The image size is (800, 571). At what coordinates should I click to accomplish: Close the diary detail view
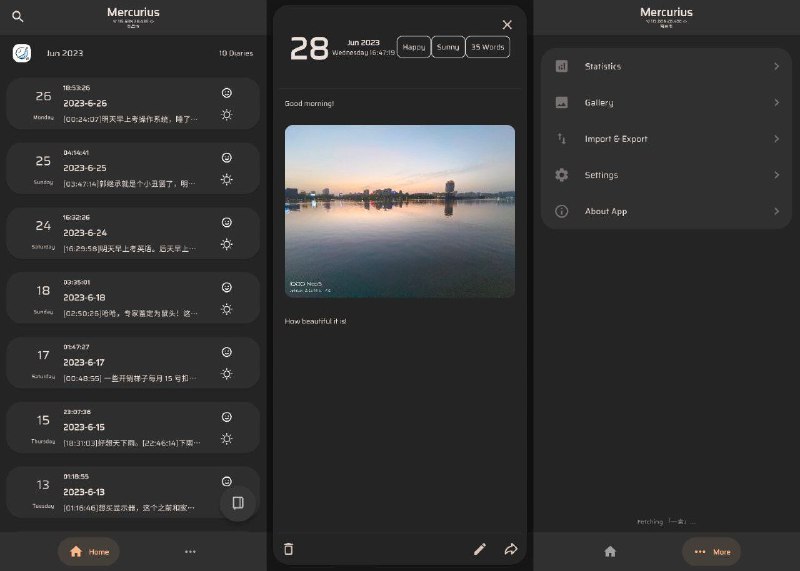507,25
